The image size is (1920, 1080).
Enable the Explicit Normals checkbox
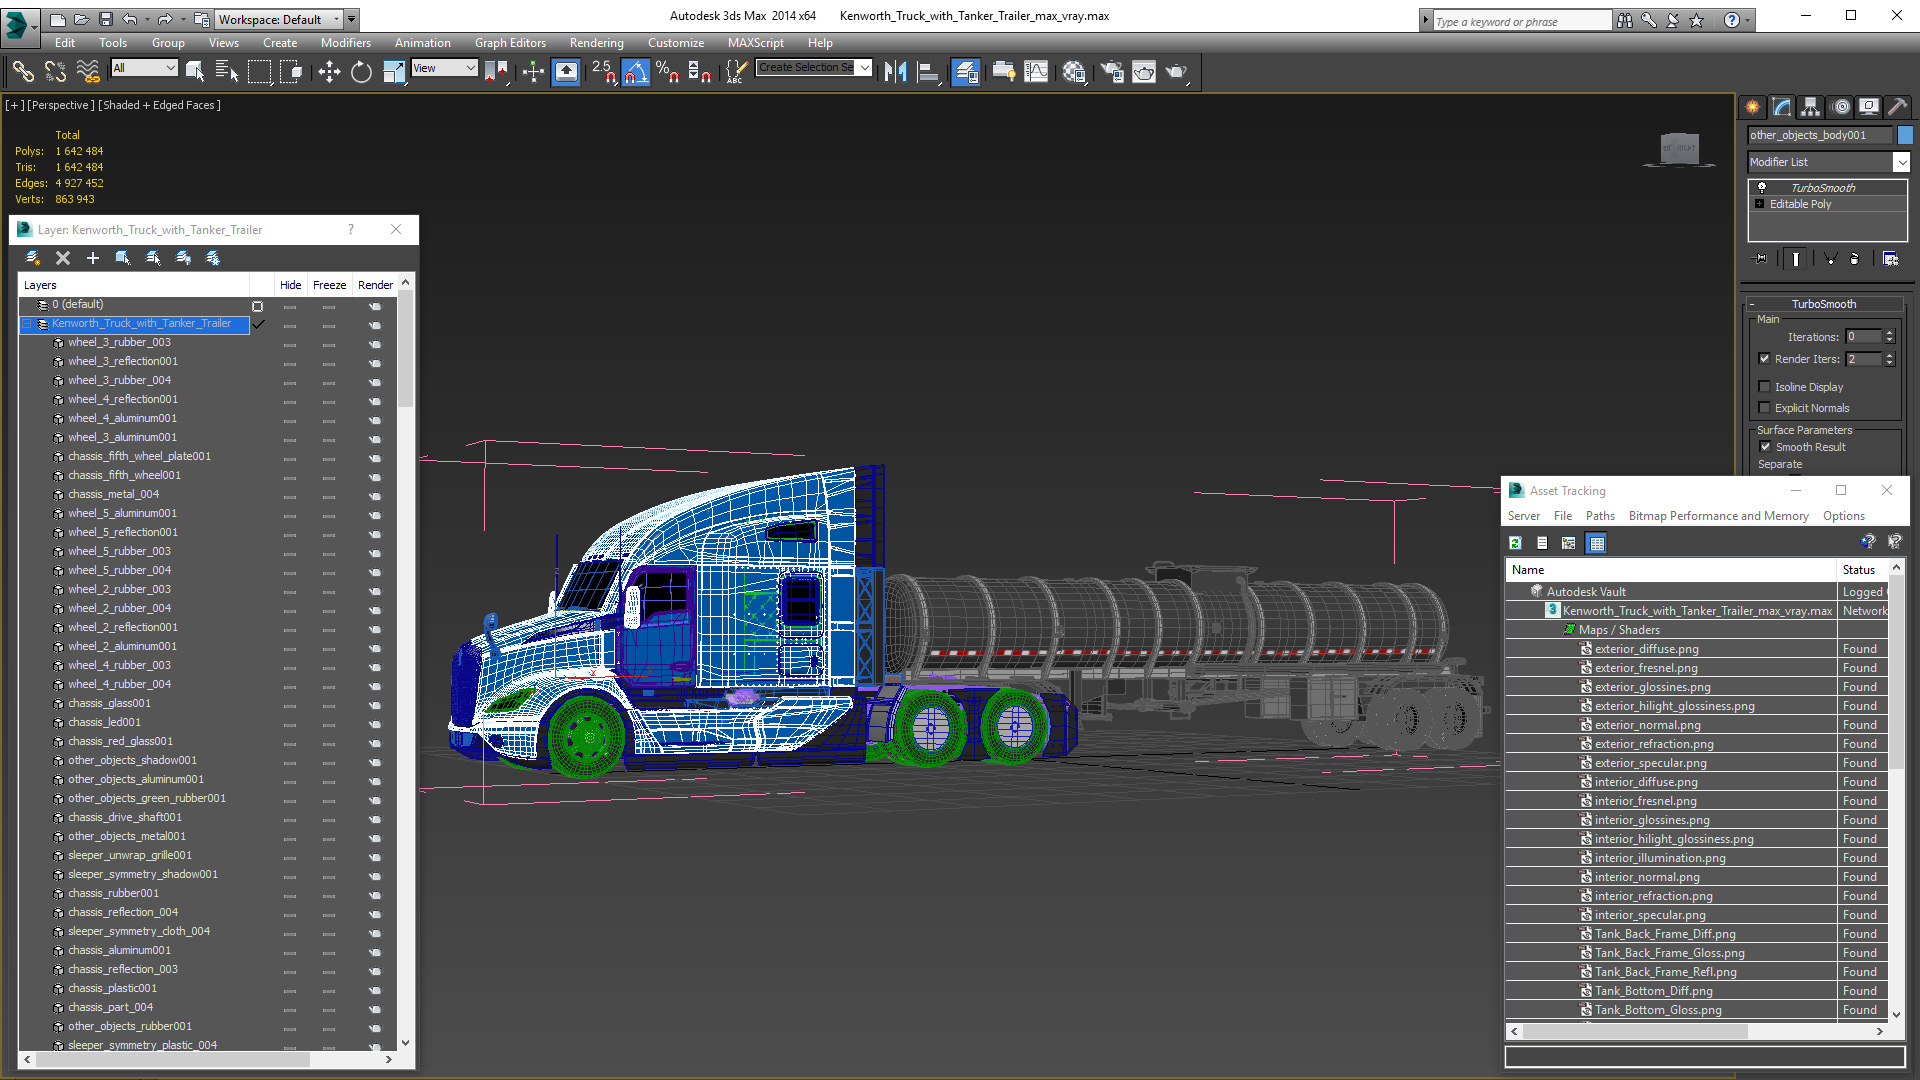tap(1765, 407)
